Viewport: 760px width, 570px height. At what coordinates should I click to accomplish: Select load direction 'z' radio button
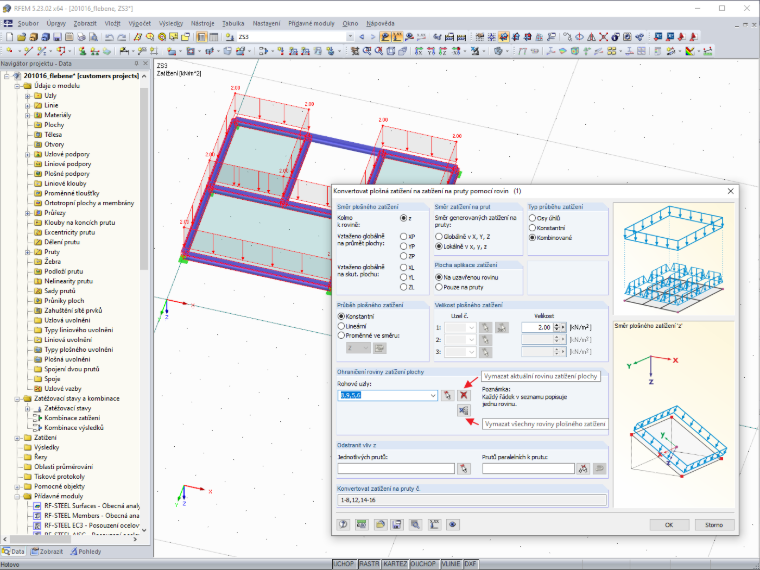pyautogui.click(x=403, y=218)
